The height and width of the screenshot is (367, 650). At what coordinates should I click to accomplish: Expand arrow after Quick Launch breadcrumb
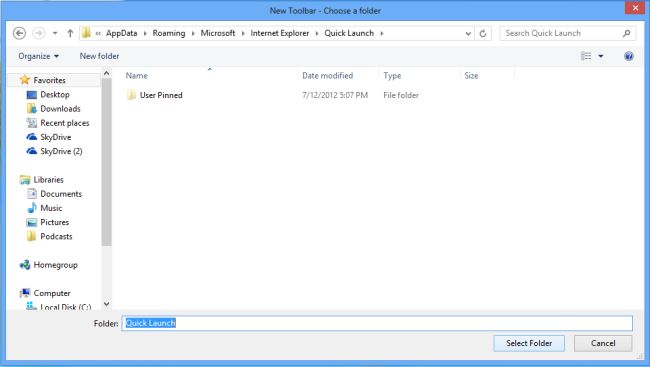[x=382, y=34]
